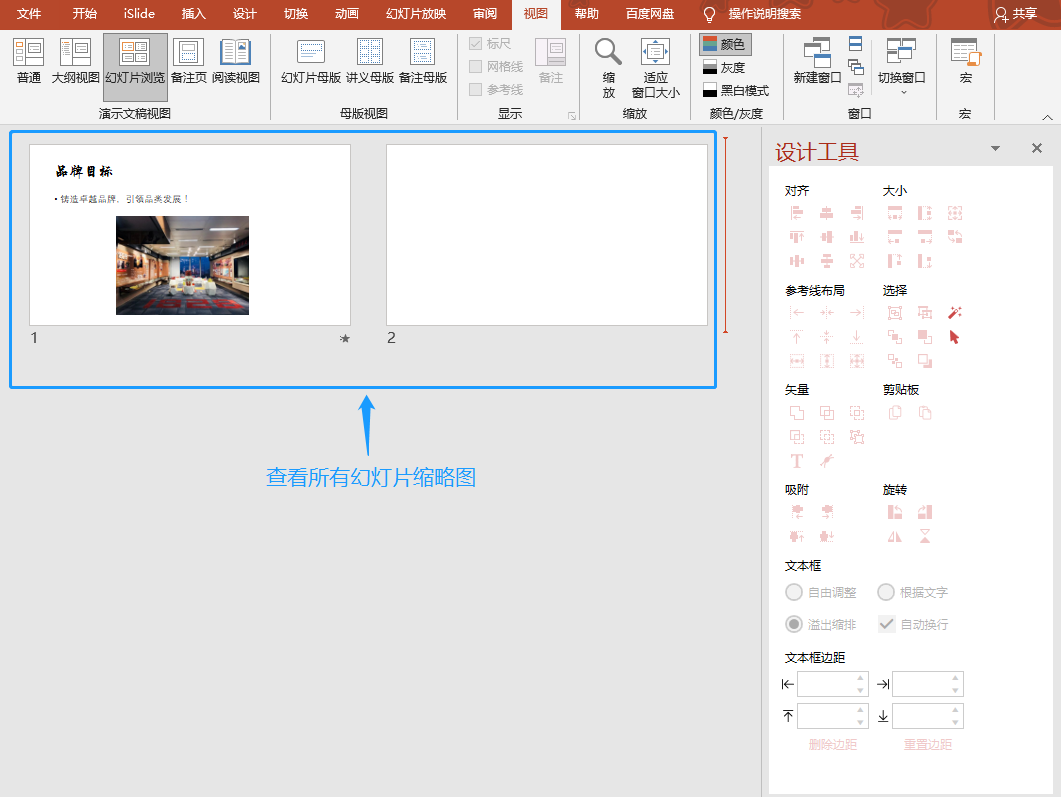The width and height of the screenshot is (1061, 797).
Task: Click the rotate left icon under 旋转
Action: [895, 512]
